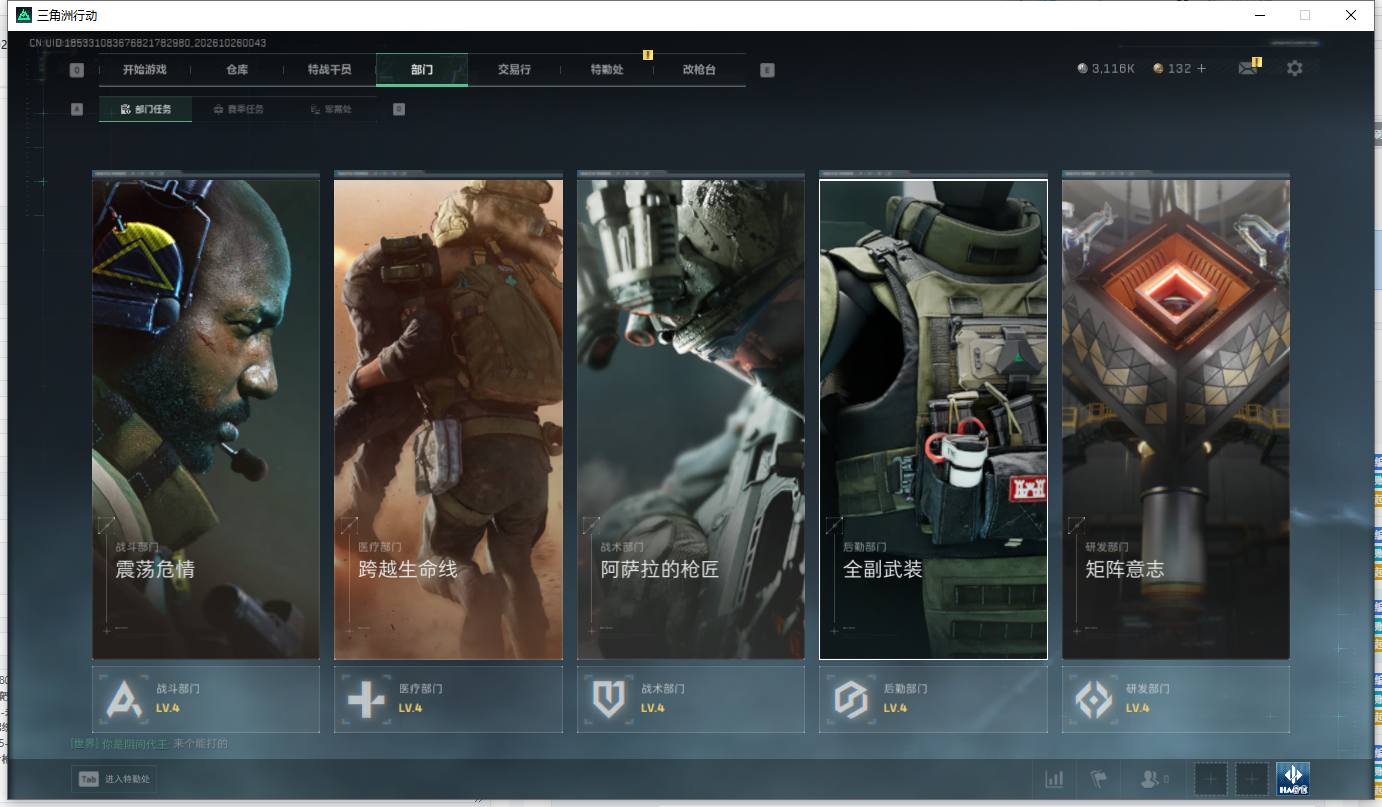The image size is (1382, 807).
Task: Open the 跨越生命线 mission card
Action: 448,418
